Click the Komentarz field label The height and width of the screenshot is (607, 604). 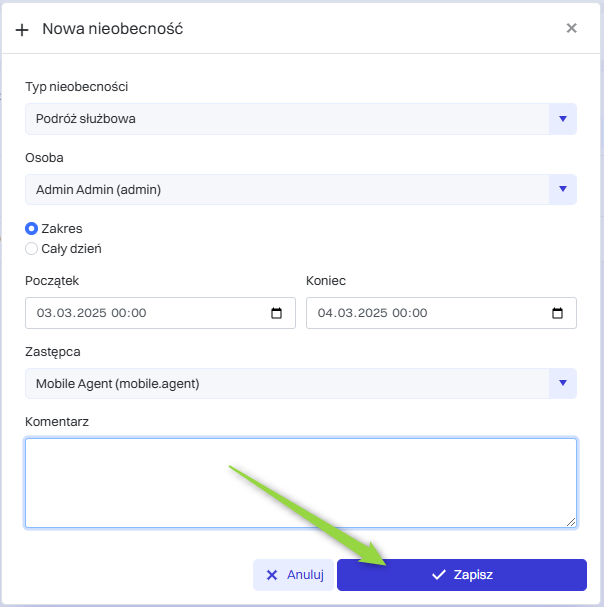[57, 422]
